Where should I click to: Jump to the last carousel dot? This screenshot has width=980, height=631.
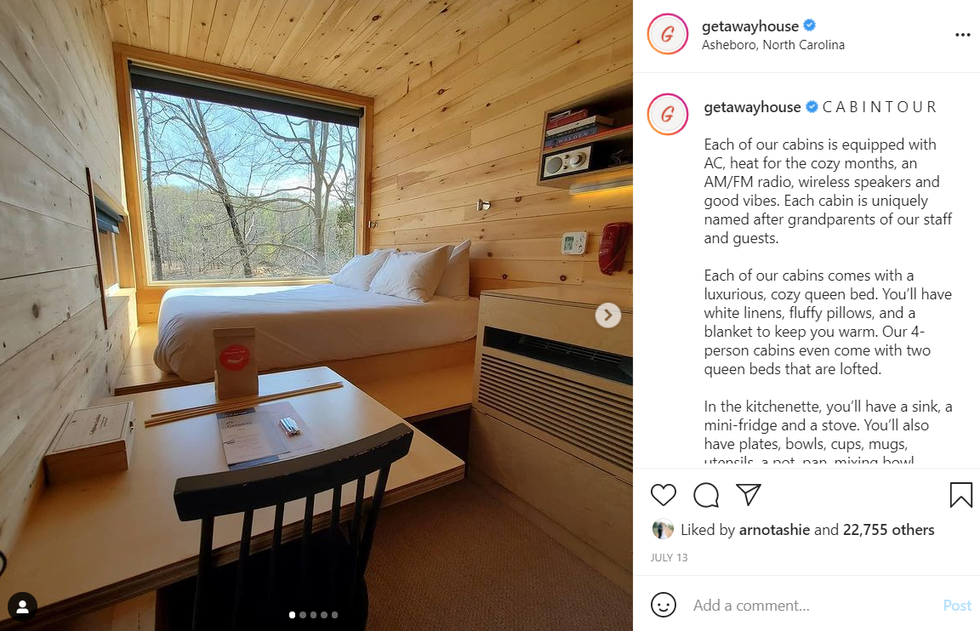coord(335,615)
